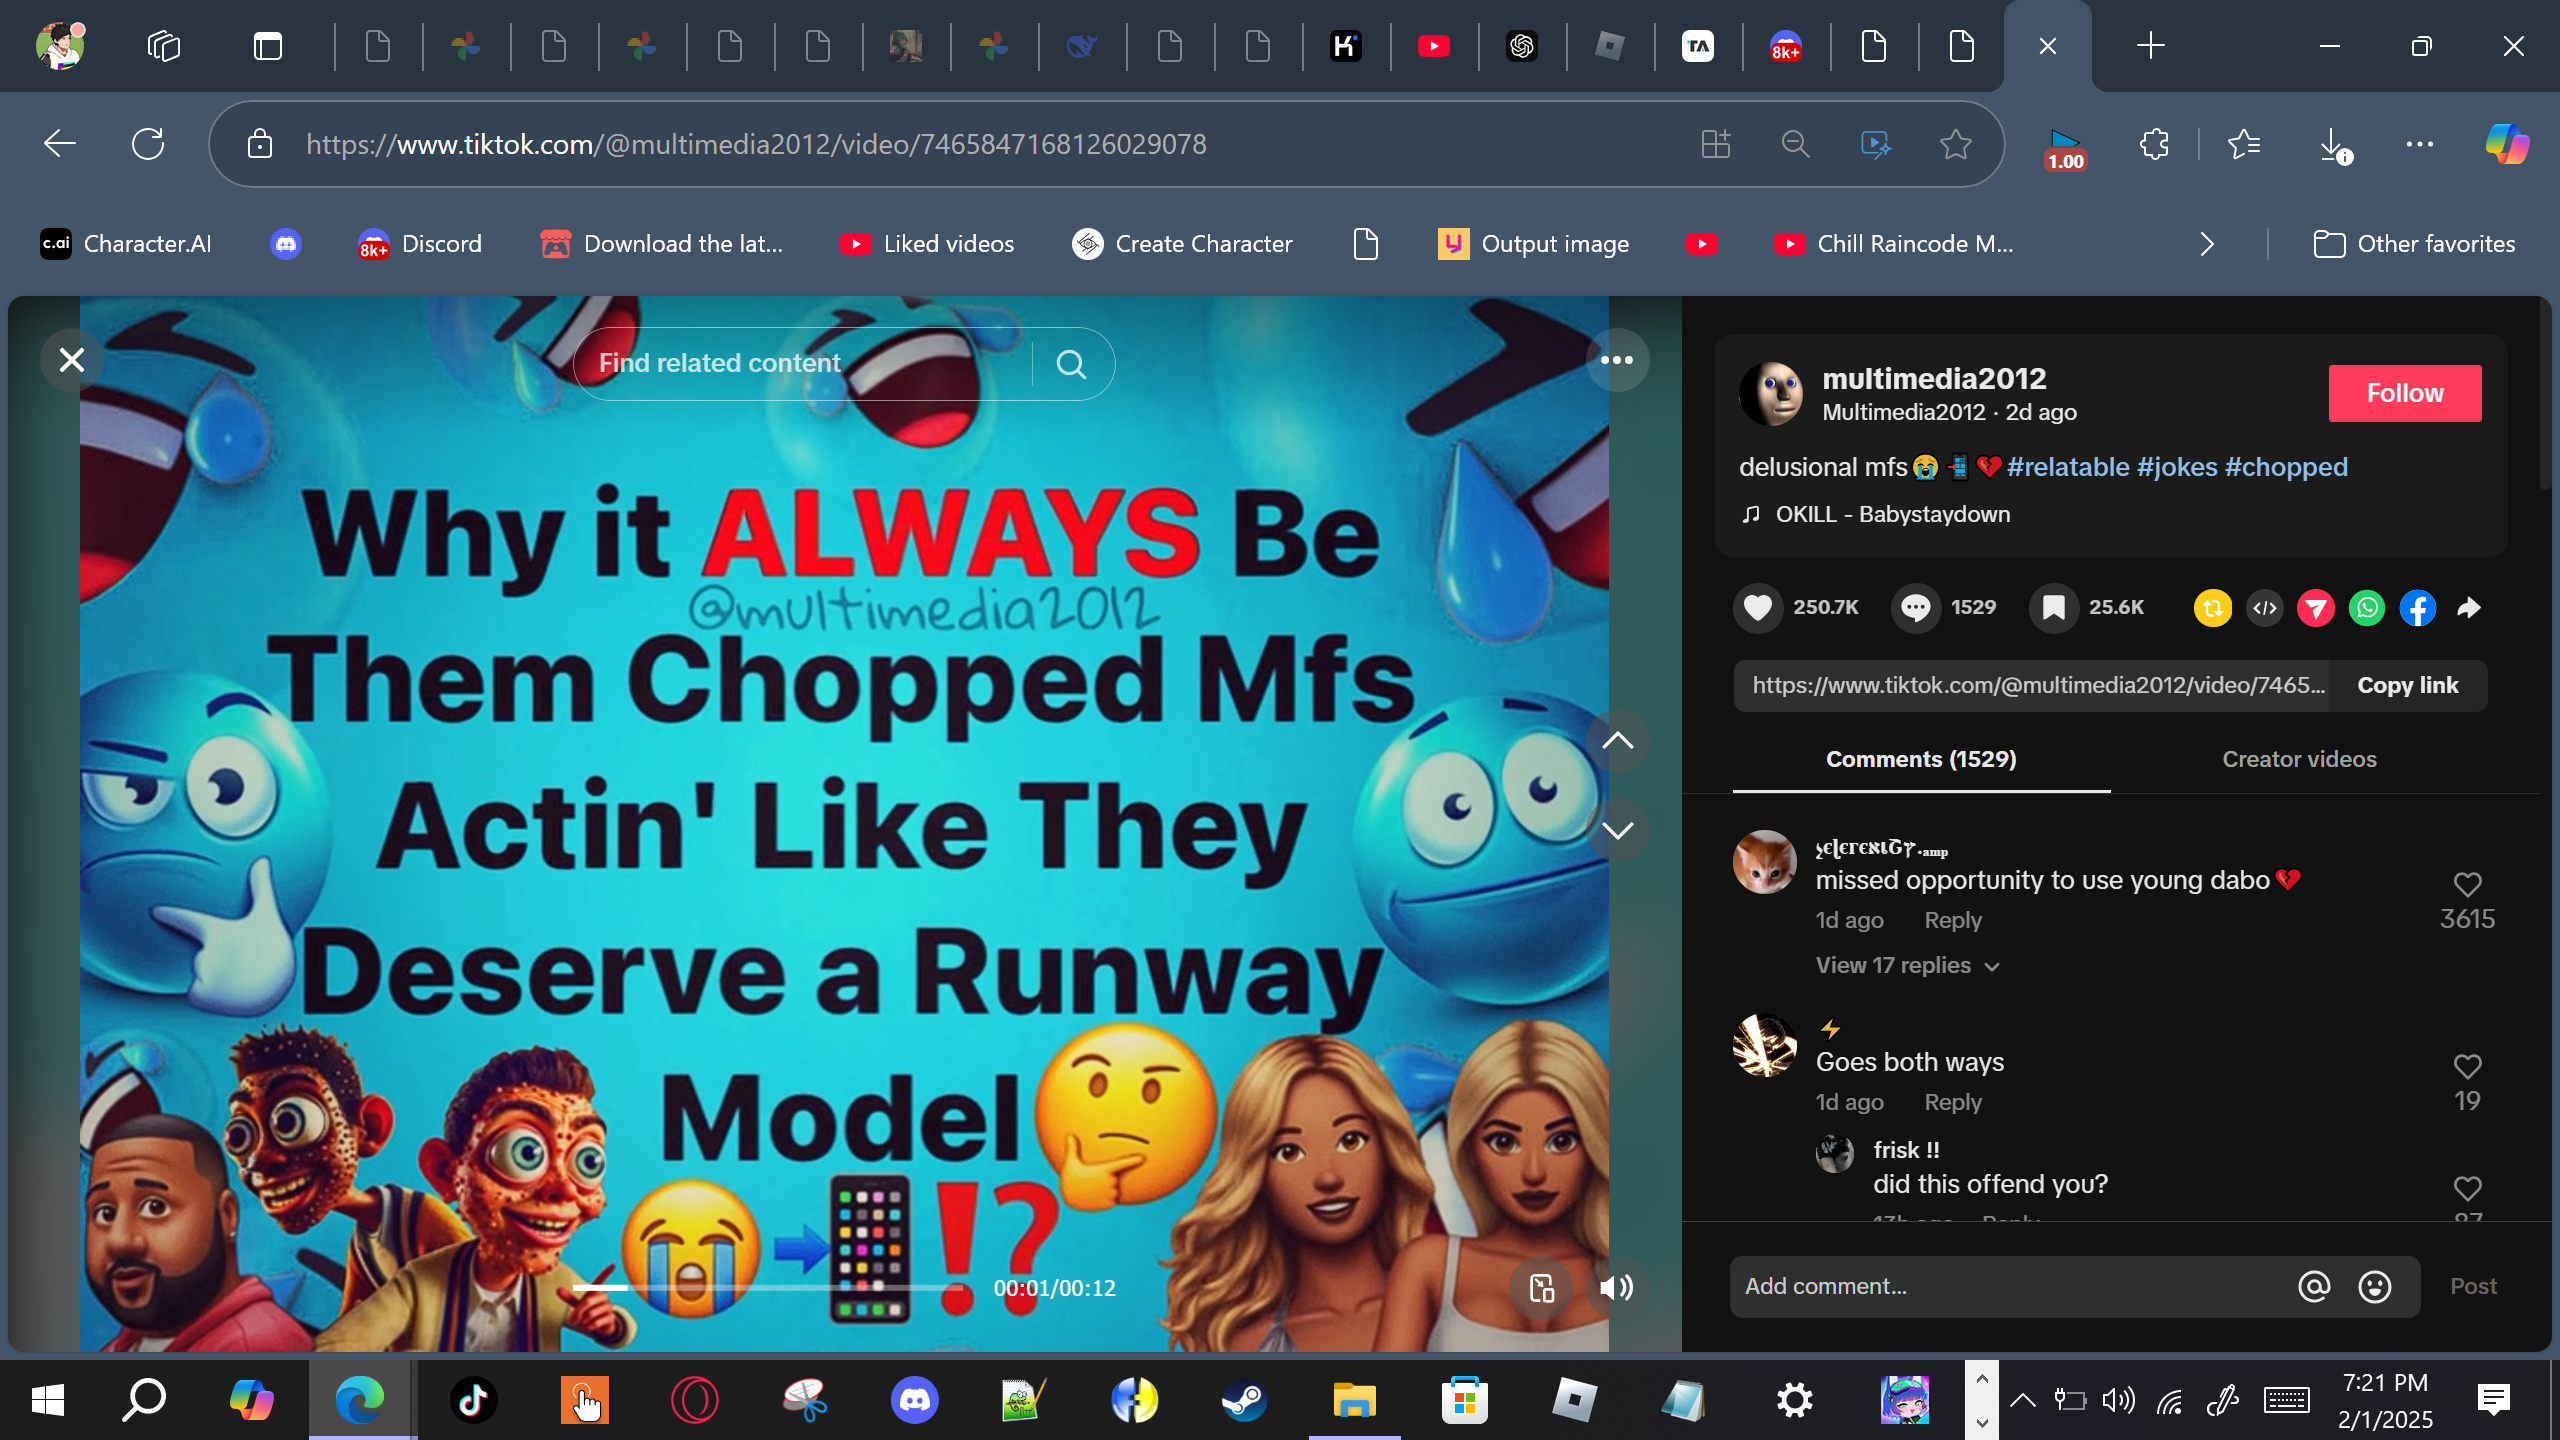Click the embed code icon
Image resolution: width=2560 pixels, height=1440 pixels.
pyautogui.click(x=2264, y=607)
